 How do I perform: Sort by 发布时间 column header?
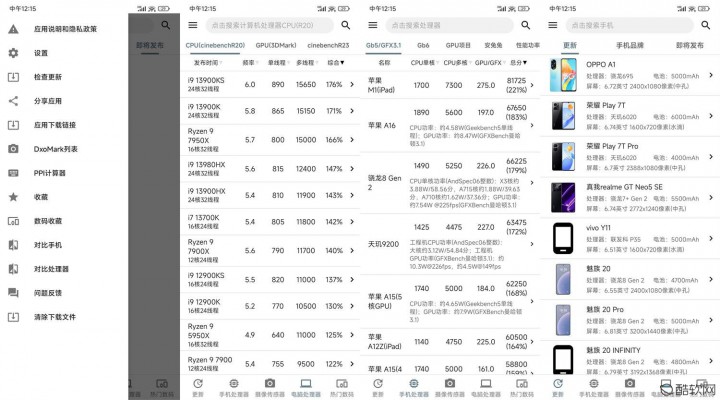coord(208,62)
